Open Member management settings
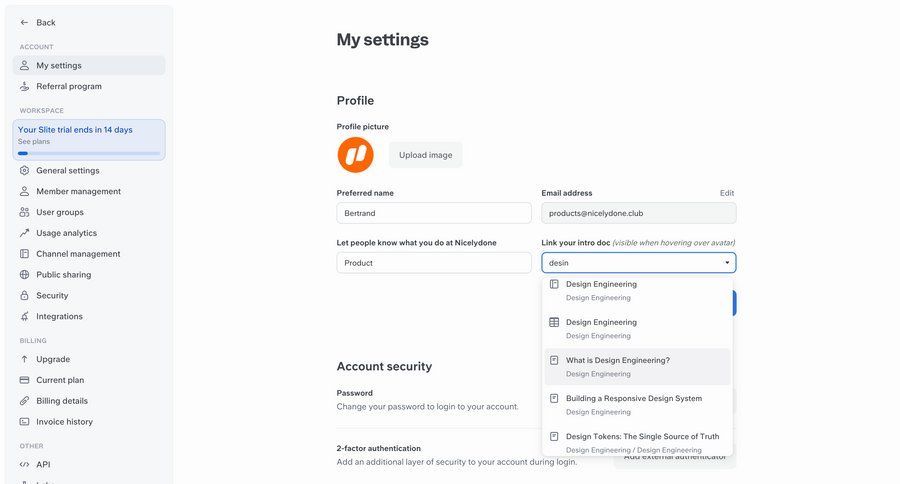Image resolution: width=900 pixels, height=484 pixels. (78, 191)
